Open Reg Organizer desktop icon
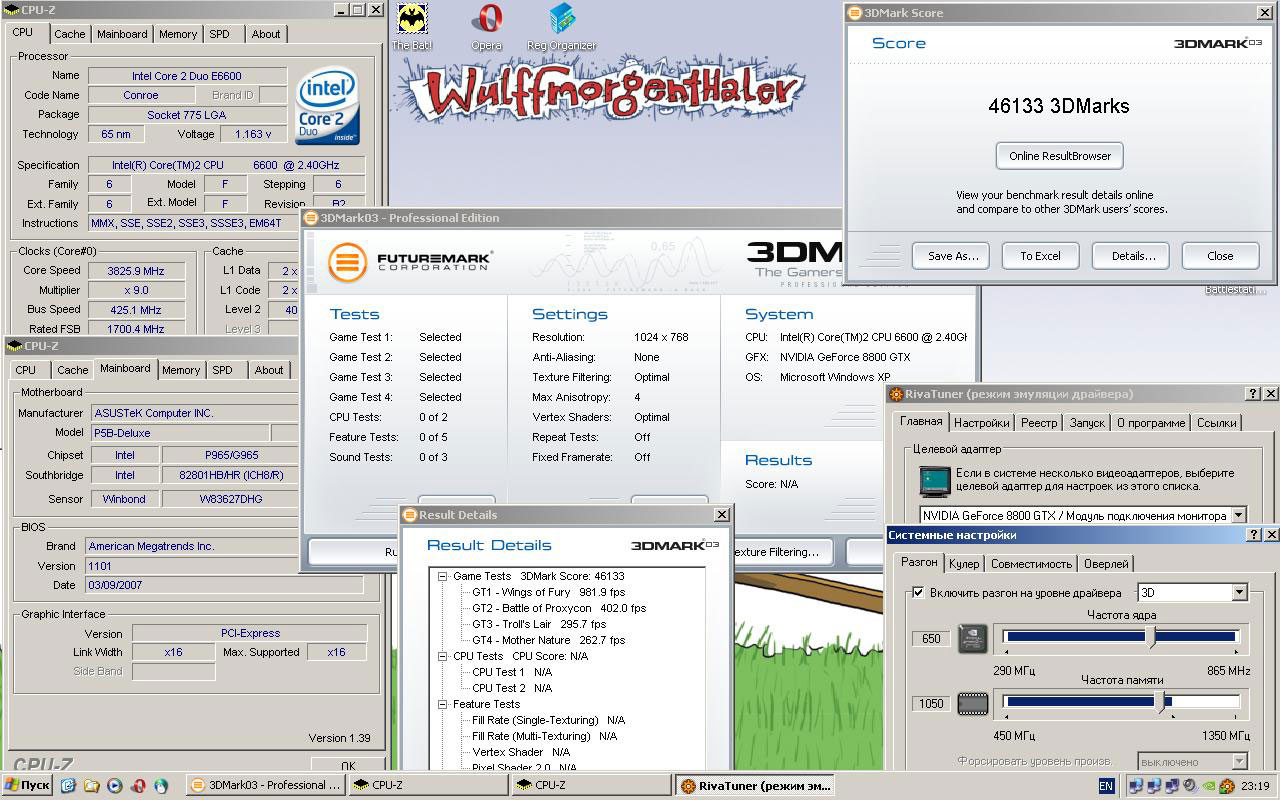 click(562, 19)
